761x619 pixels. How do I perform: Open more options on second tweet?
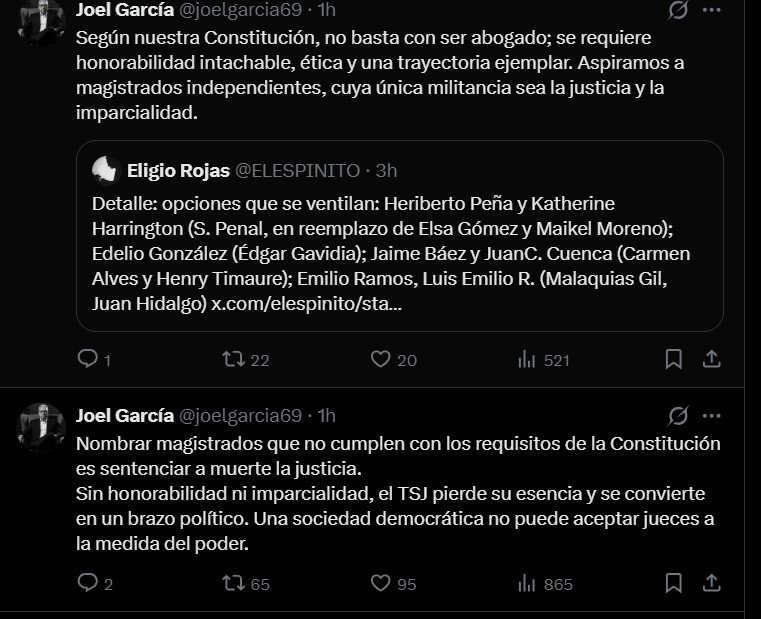712,415
